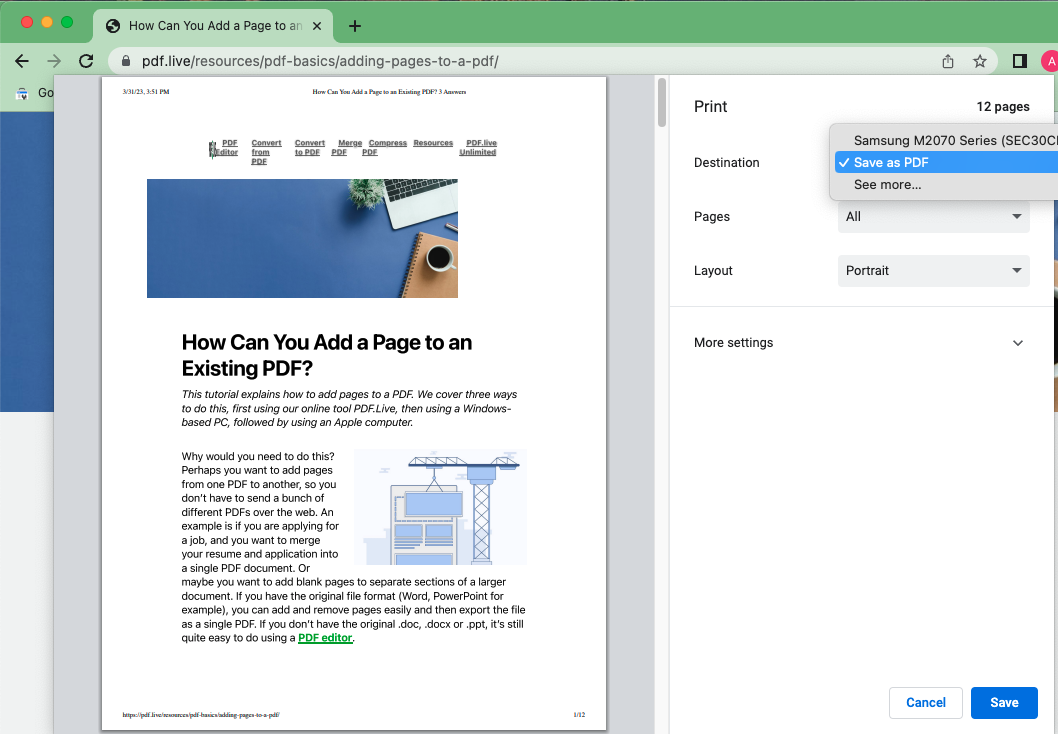
Task: Cancel the print dialog
Action: tap(925, 703)
